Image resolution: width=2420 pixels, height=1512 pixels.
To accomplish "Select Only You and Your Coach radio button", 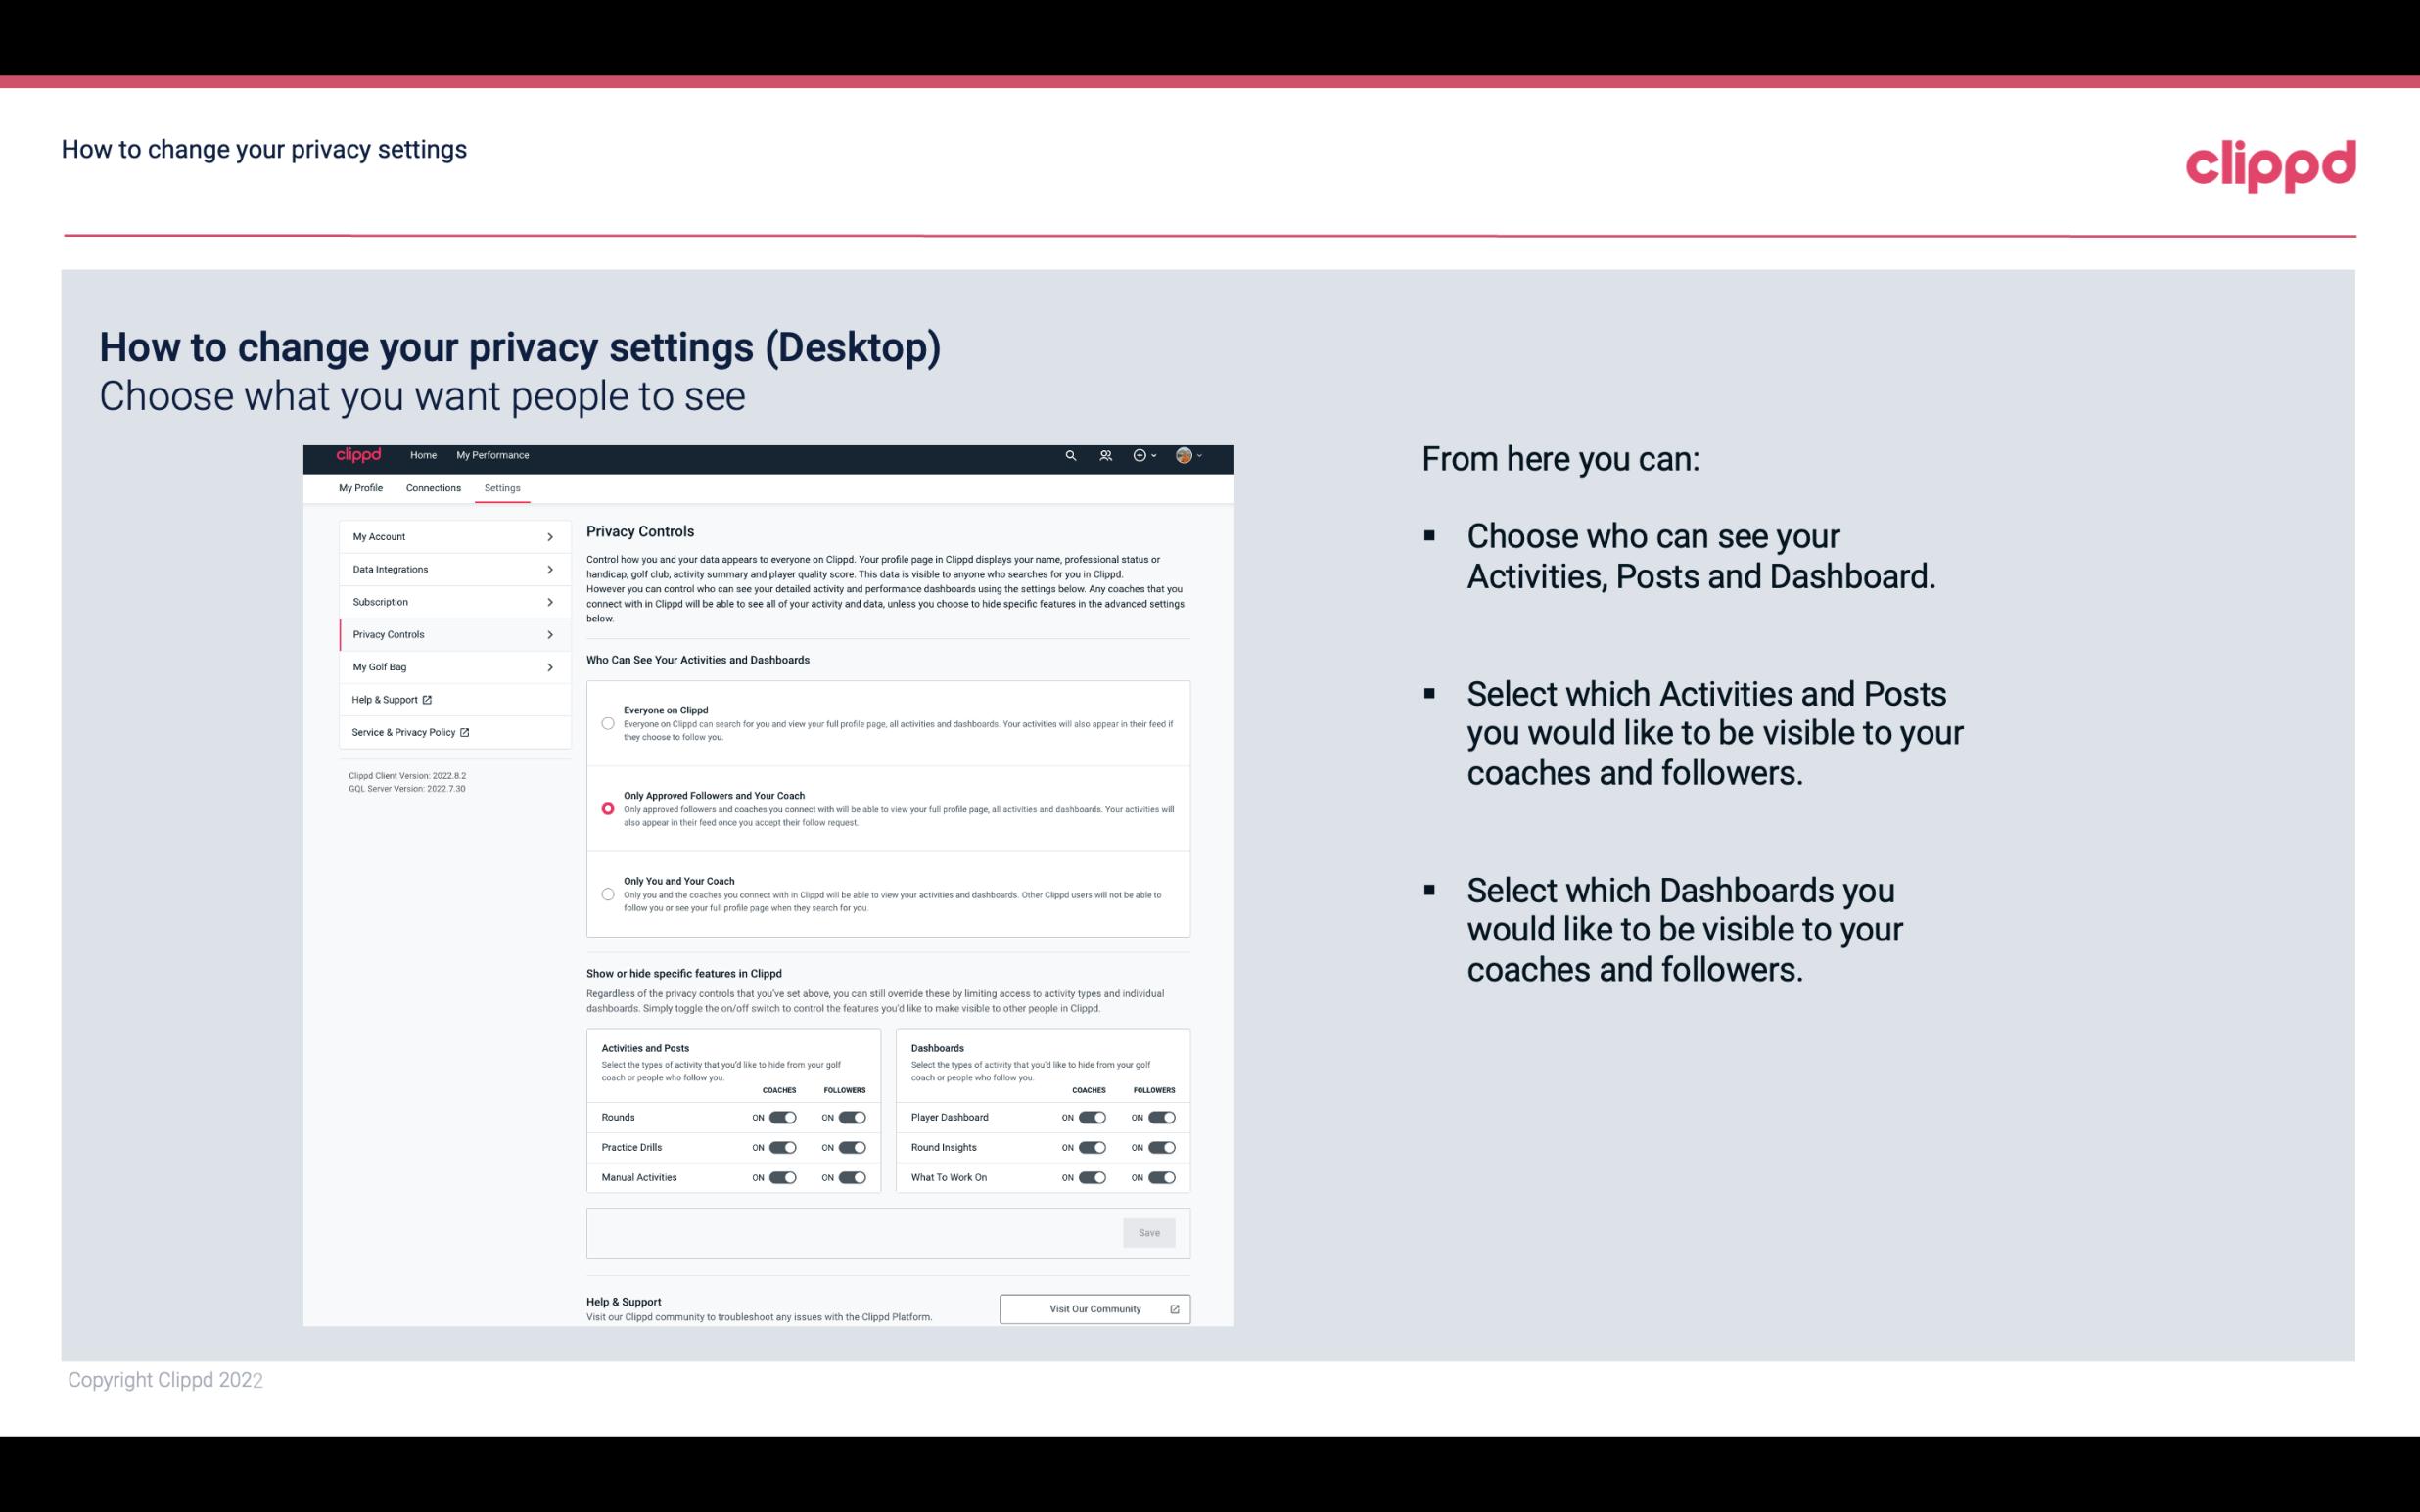I will [606, 893].
